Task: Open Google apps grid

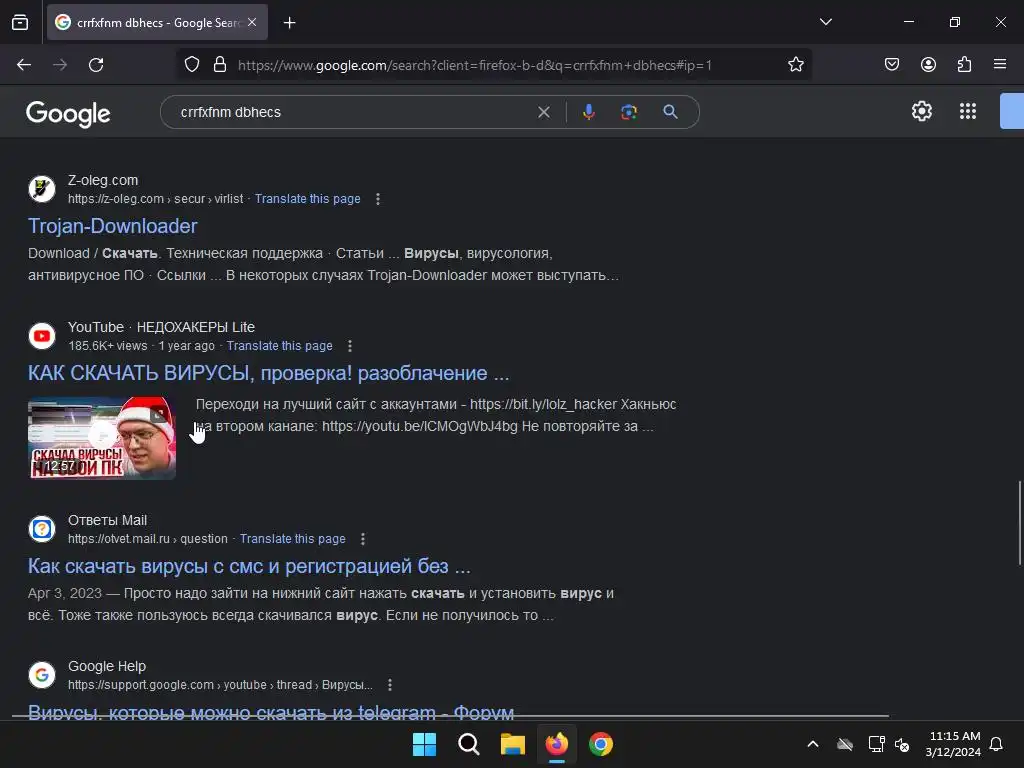Action: pyautogui.click(x=968, y=111)
